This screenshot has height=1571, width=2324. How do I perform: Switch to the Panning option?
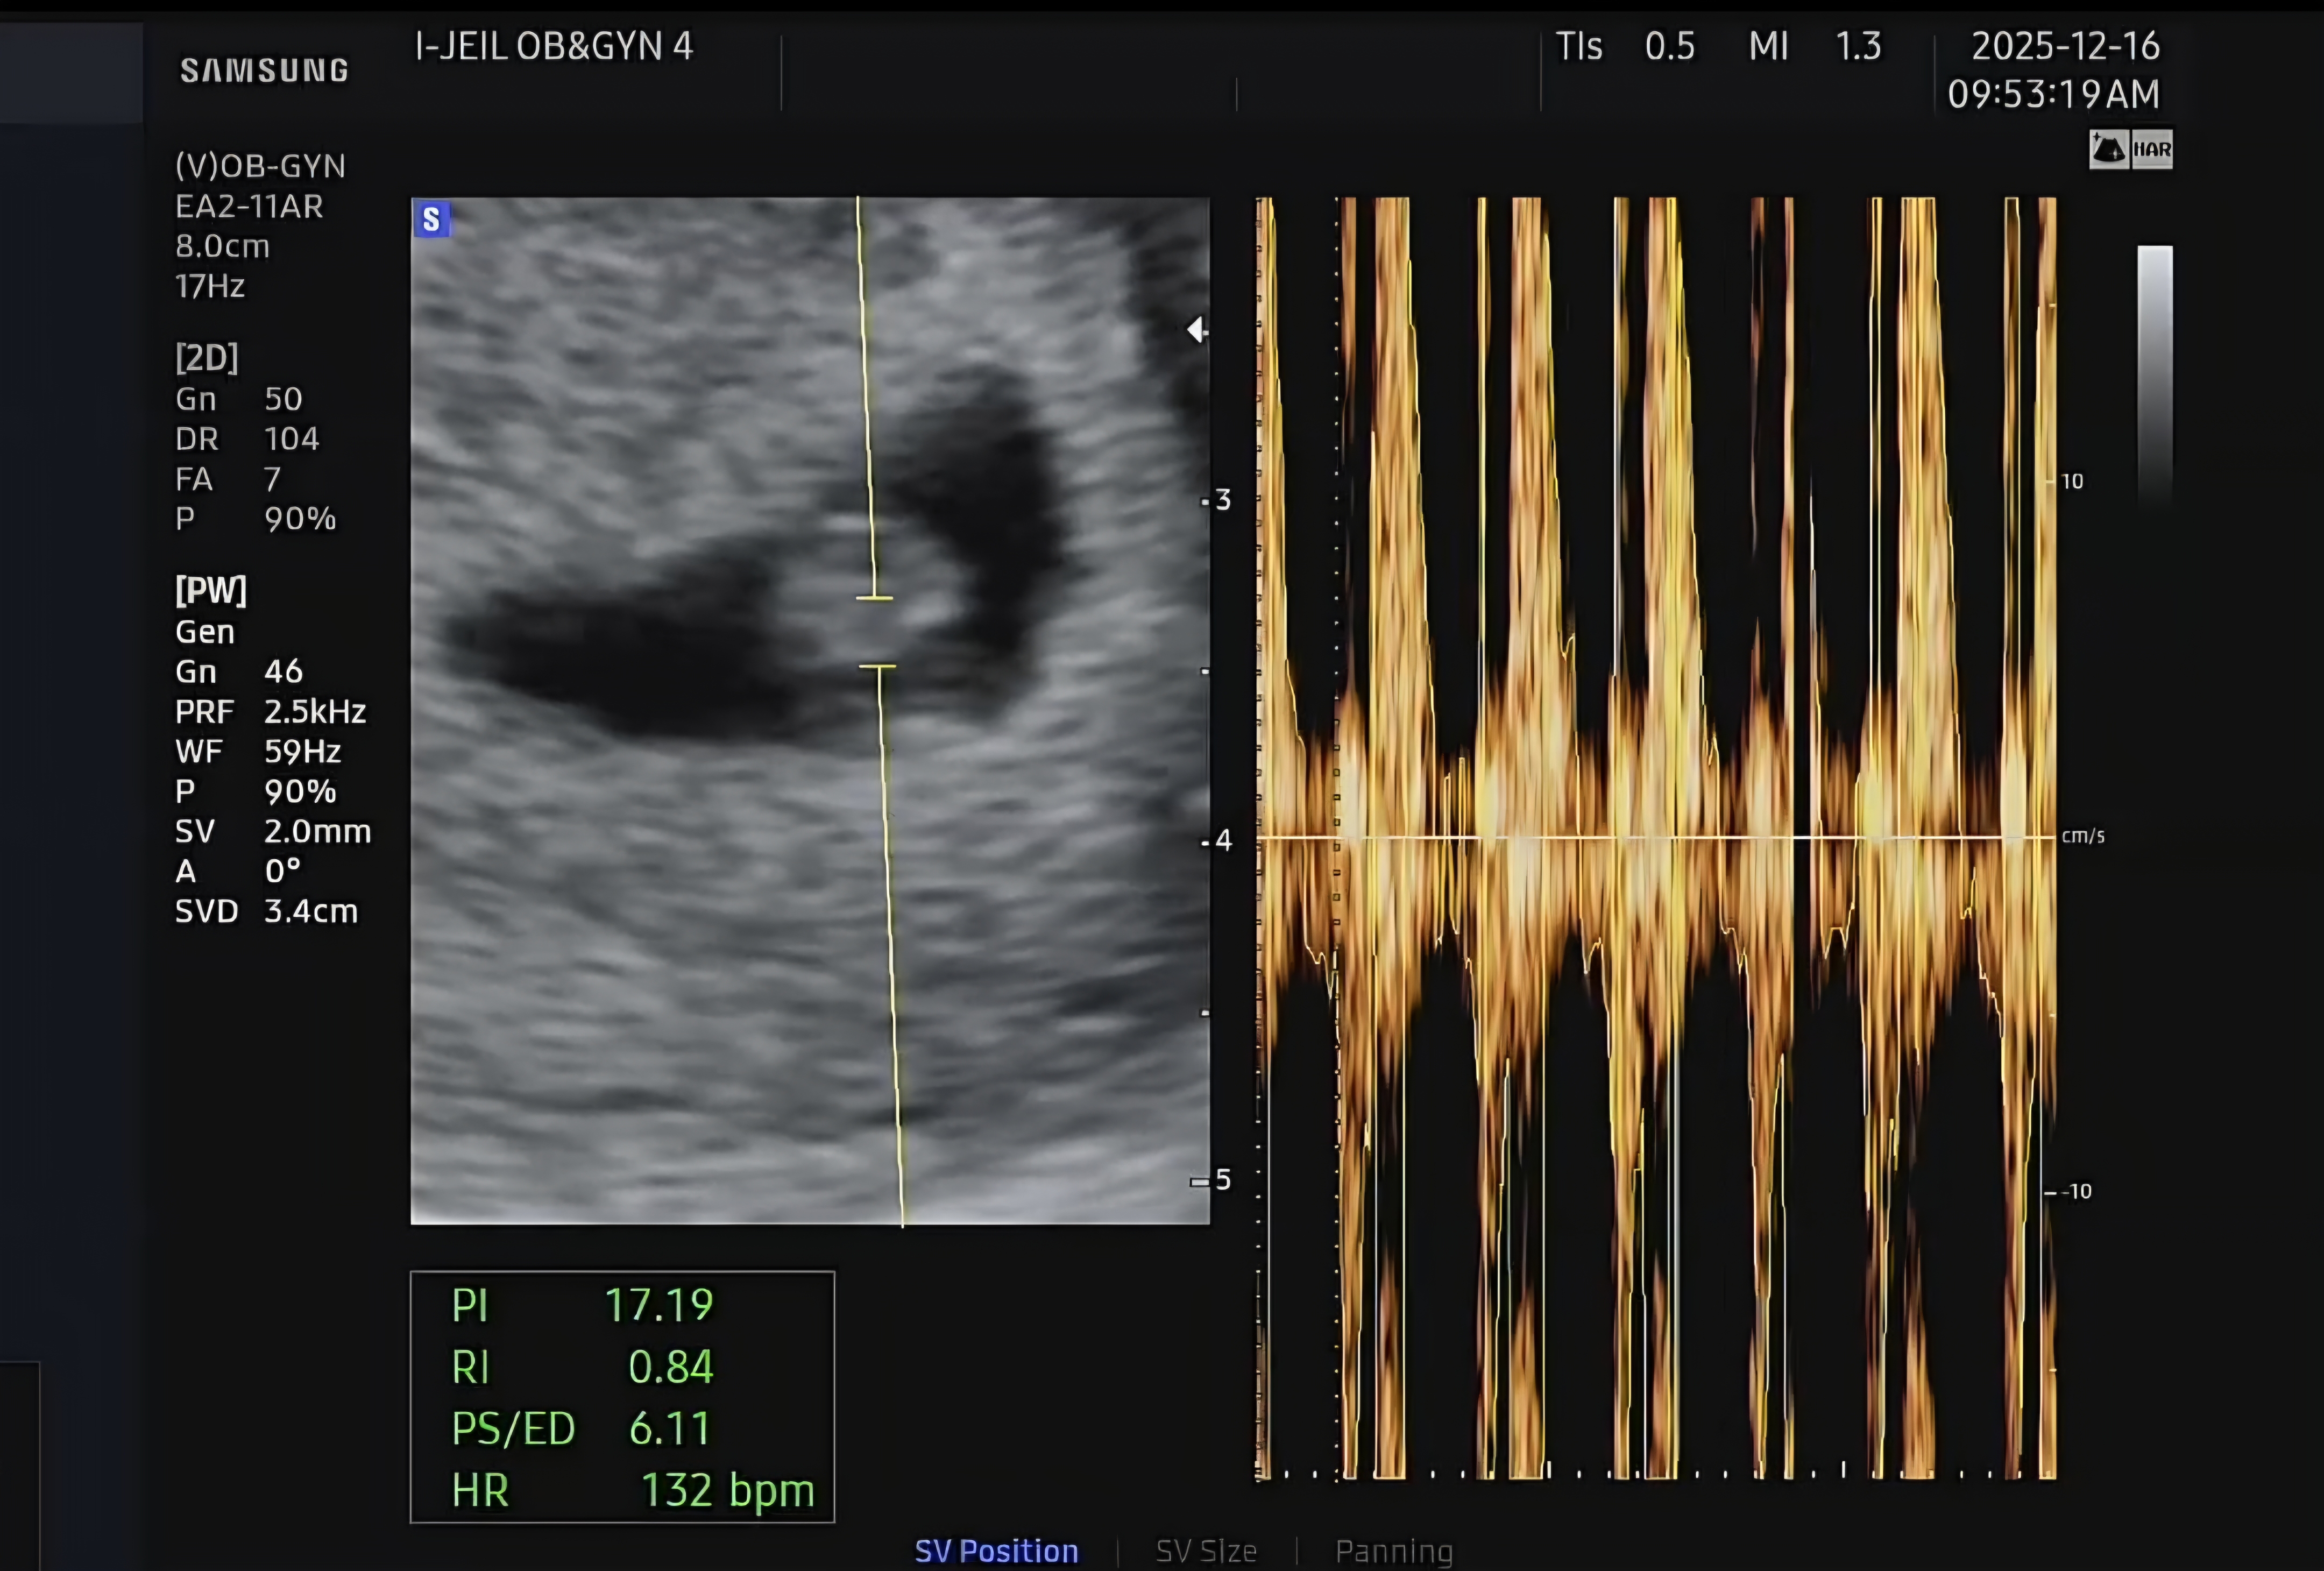tap(1393, 1550)
